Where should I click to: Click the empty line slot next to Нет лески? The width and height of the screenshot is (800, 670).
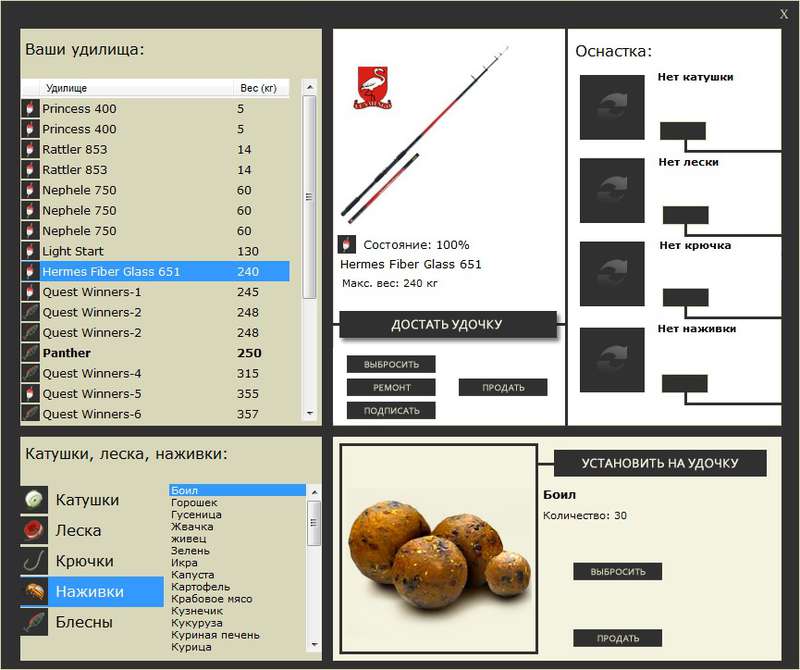[x=612, y=190]
